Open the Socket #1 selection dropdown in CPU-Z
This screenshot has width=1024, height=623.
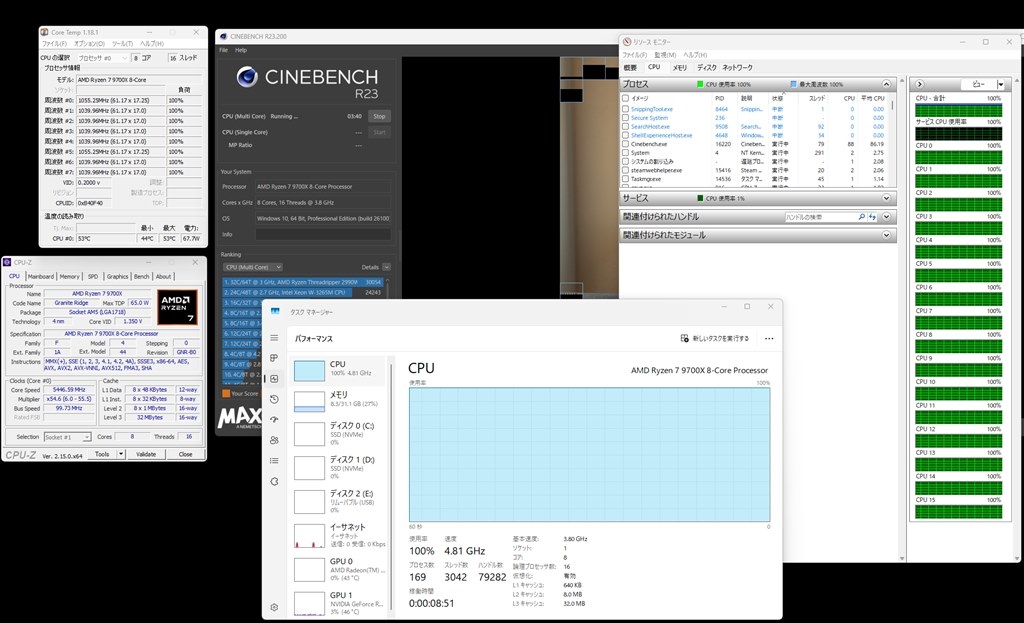click(x=67, y=437)
